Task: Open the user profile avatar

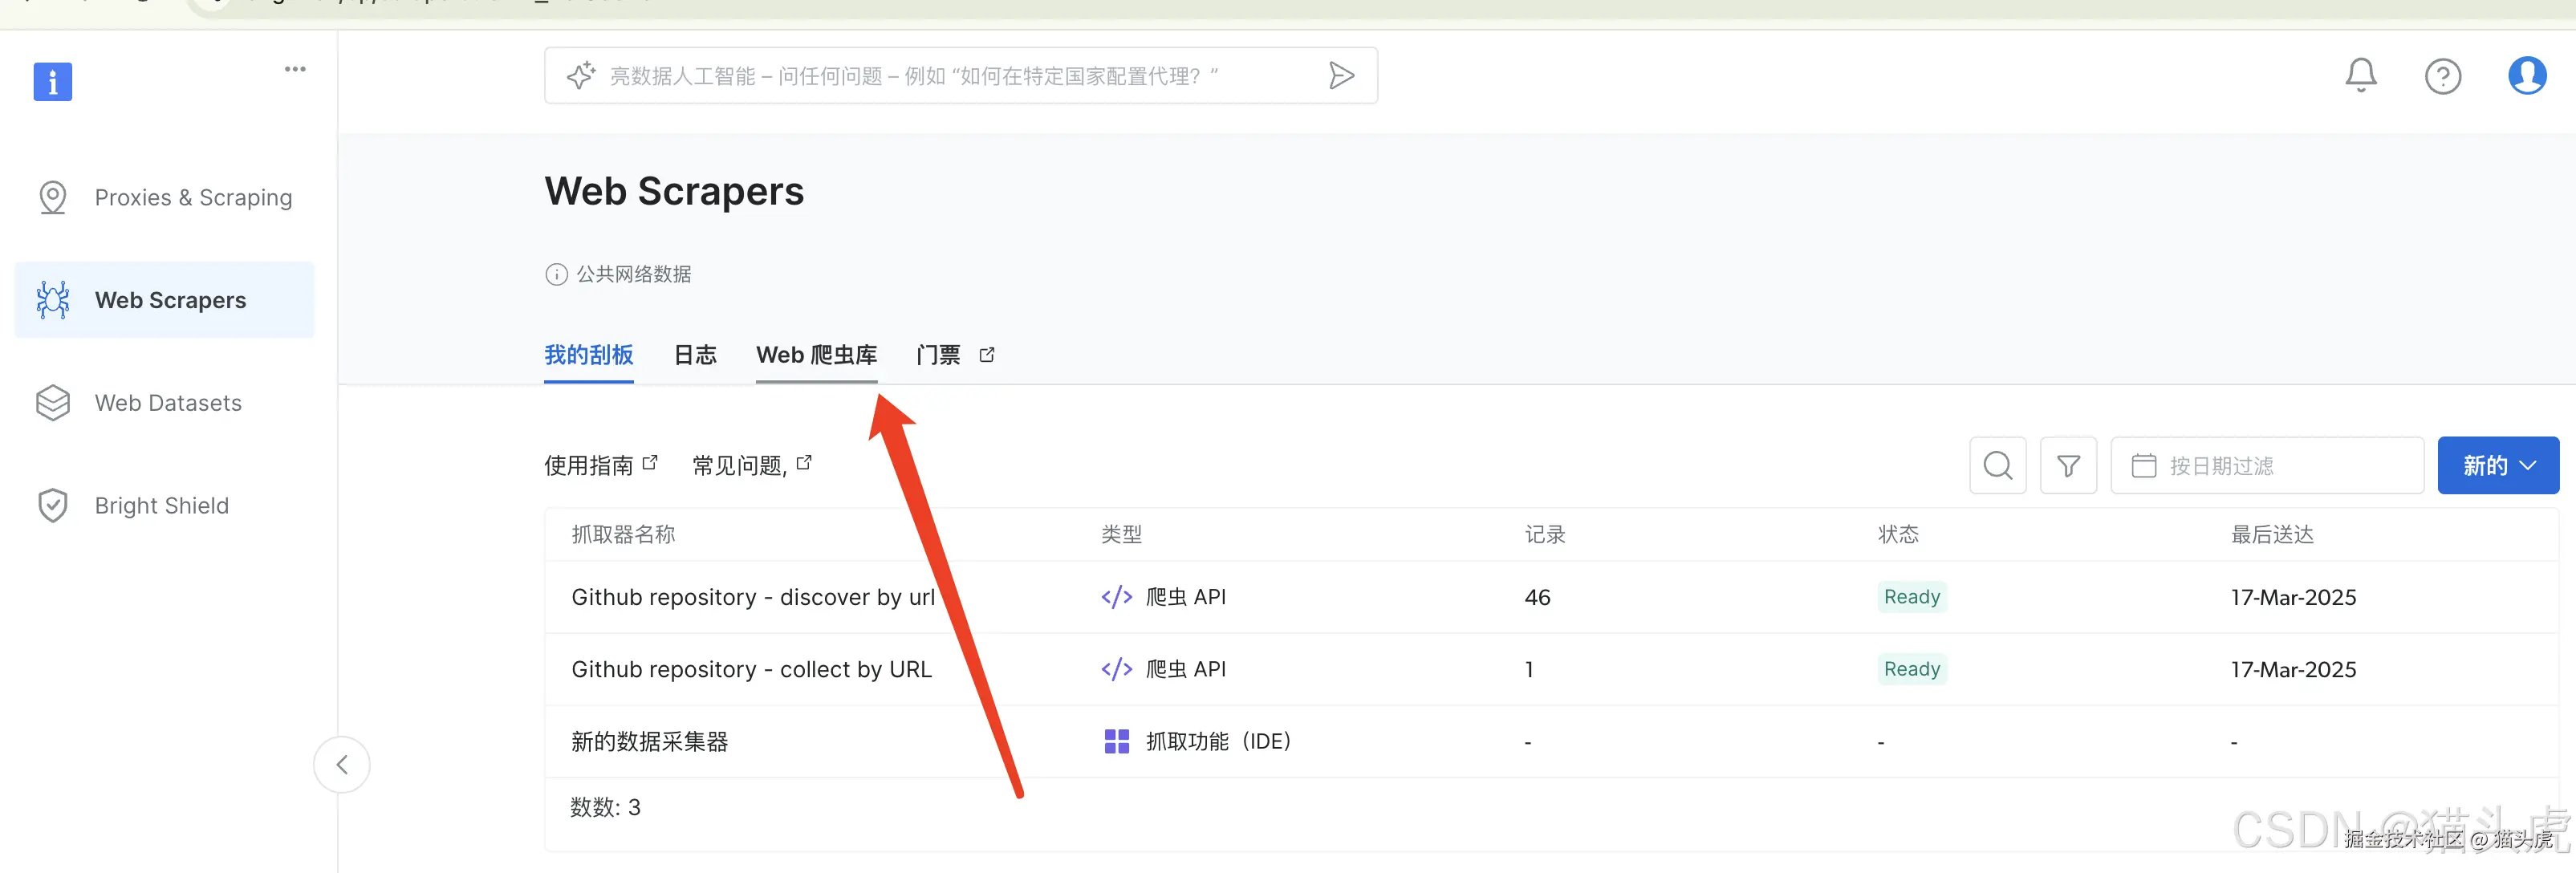Action: pos(2526,75)
